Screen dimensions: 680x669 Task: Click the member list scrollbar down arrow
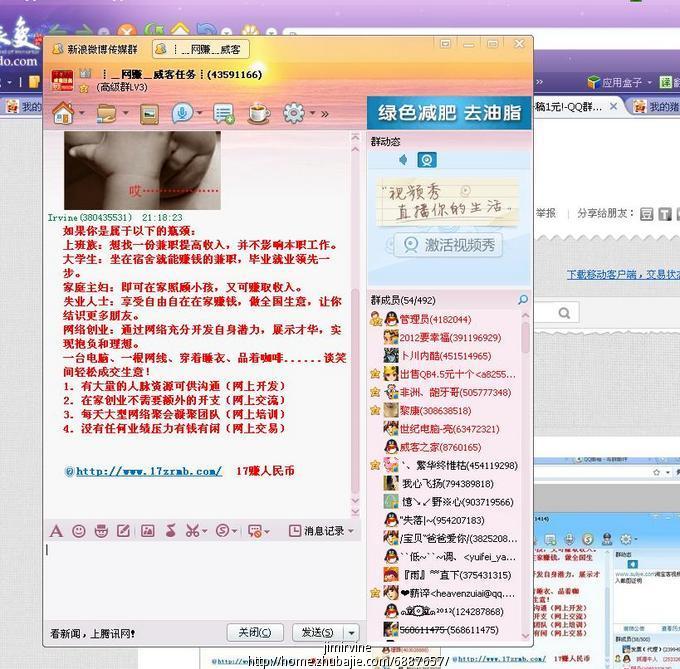coord(525,636)
